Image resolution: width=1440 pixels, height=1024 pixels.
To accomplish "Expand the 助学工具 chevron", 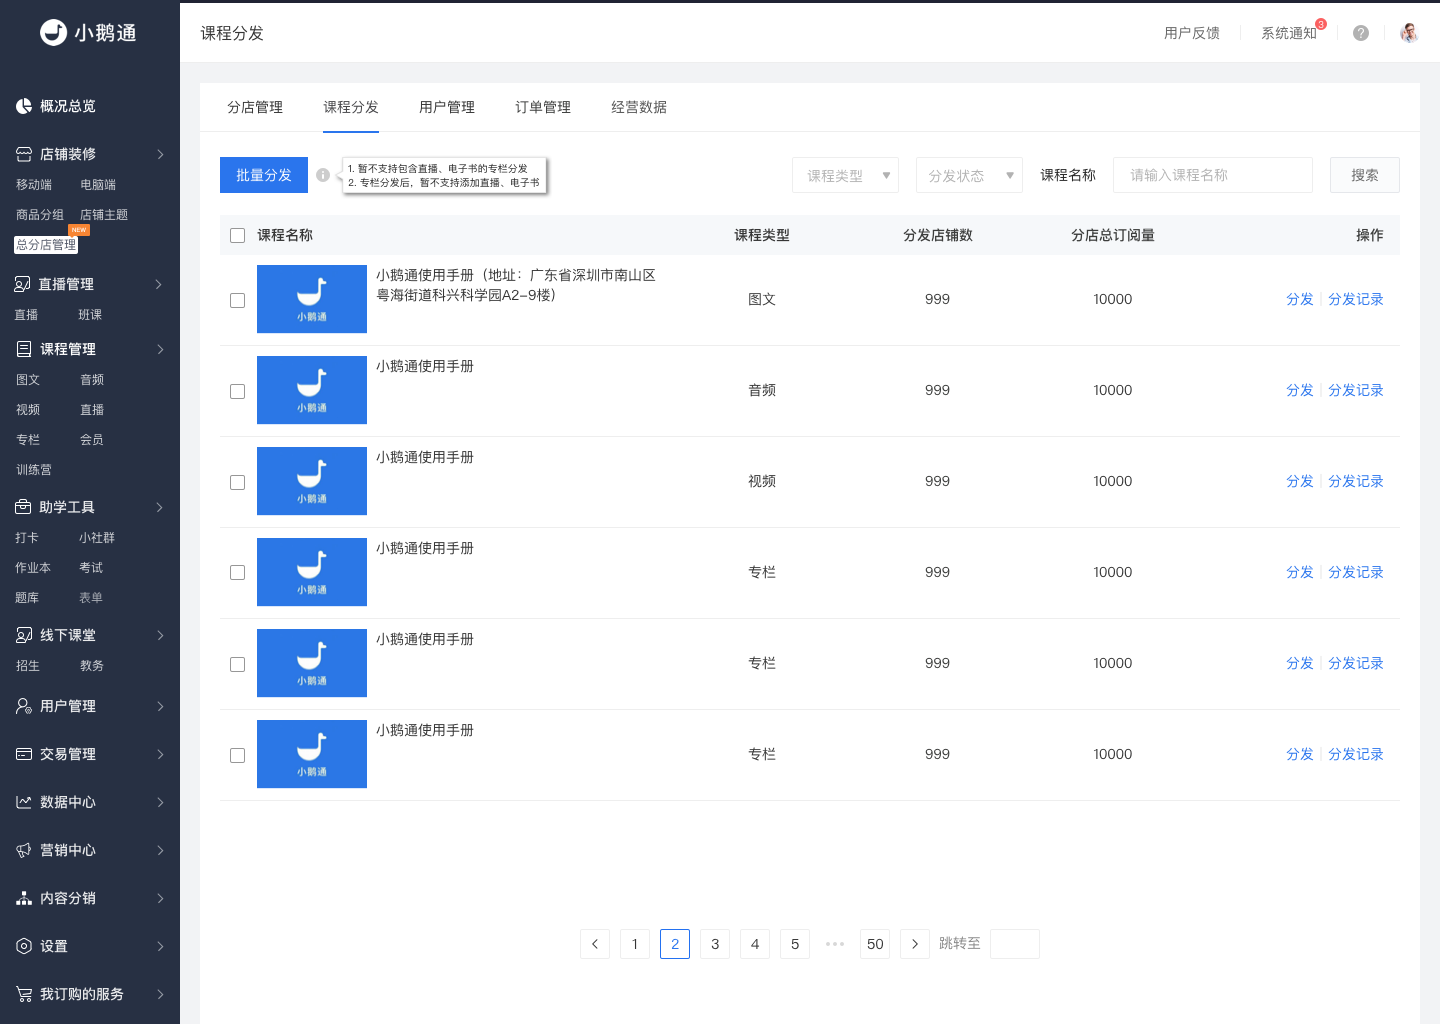I will [x=160, y=507].
